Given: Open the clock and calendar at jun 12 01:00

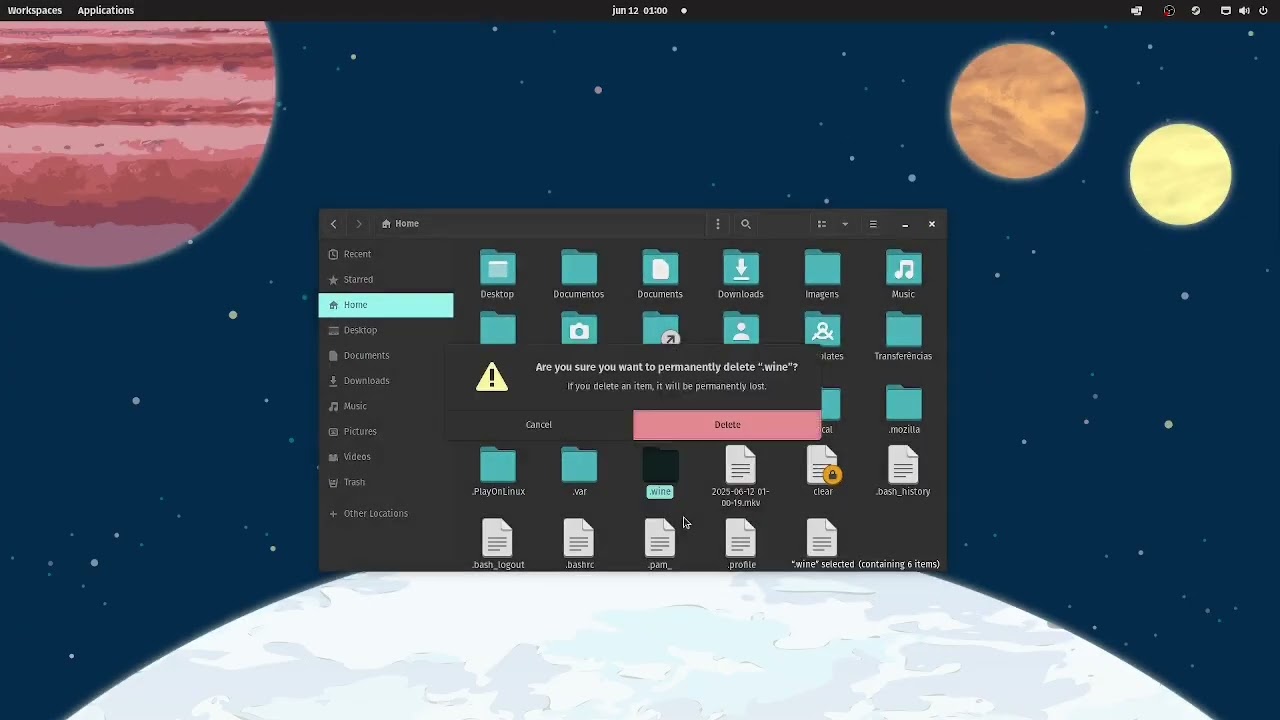Looking at the screenshot, I should 640,10.
